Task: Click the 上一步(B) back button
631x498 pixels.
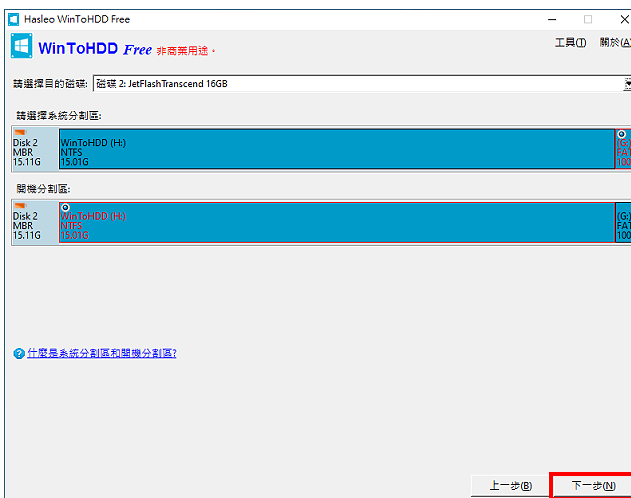Action: [x=510, y=486]
